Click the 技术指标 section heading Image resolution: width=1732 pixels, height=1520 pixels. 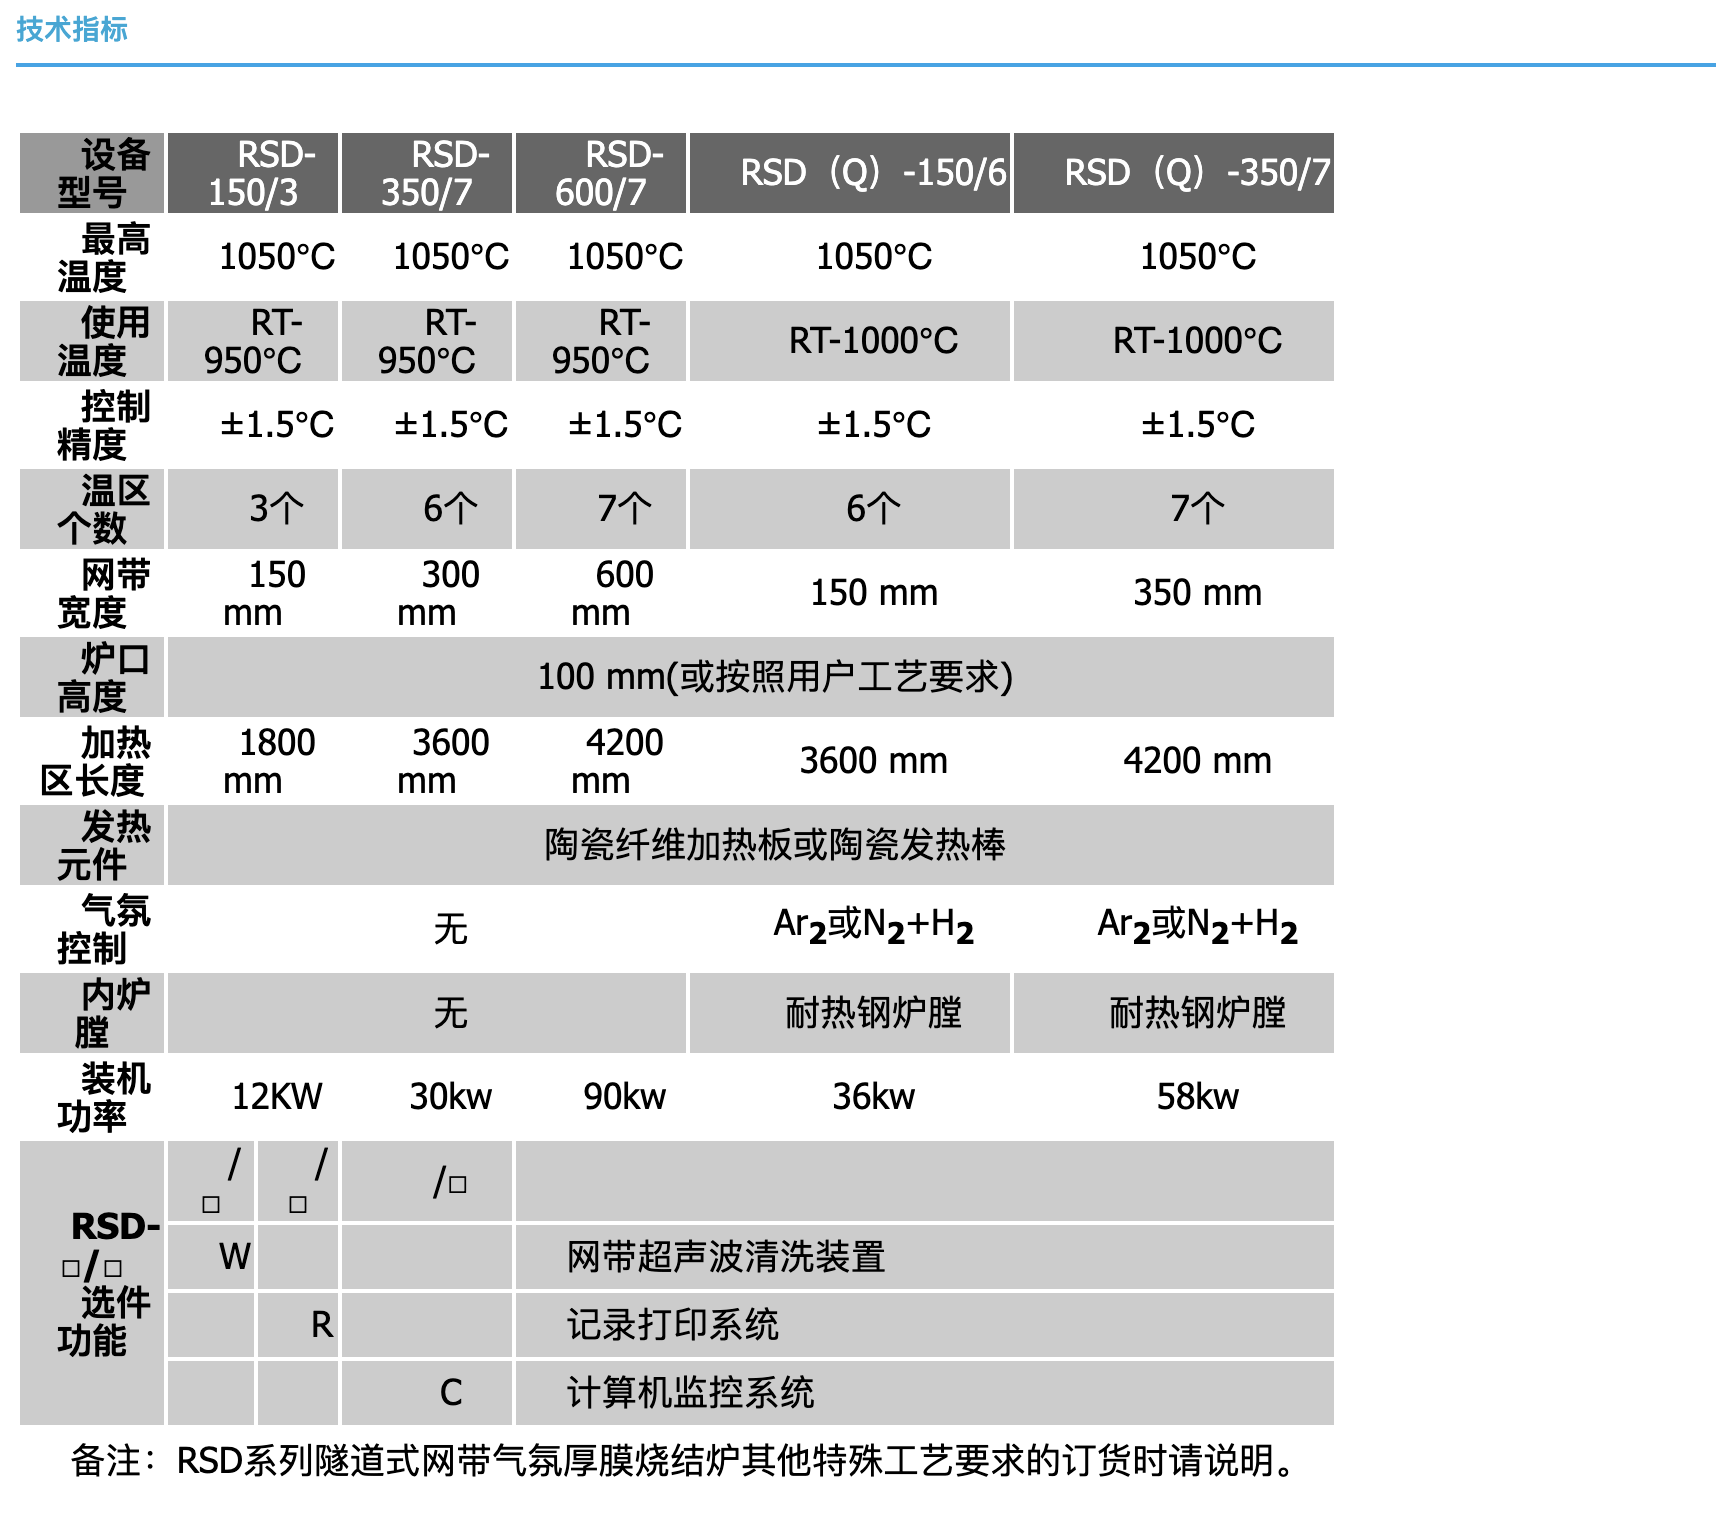[x=72, y=30]
